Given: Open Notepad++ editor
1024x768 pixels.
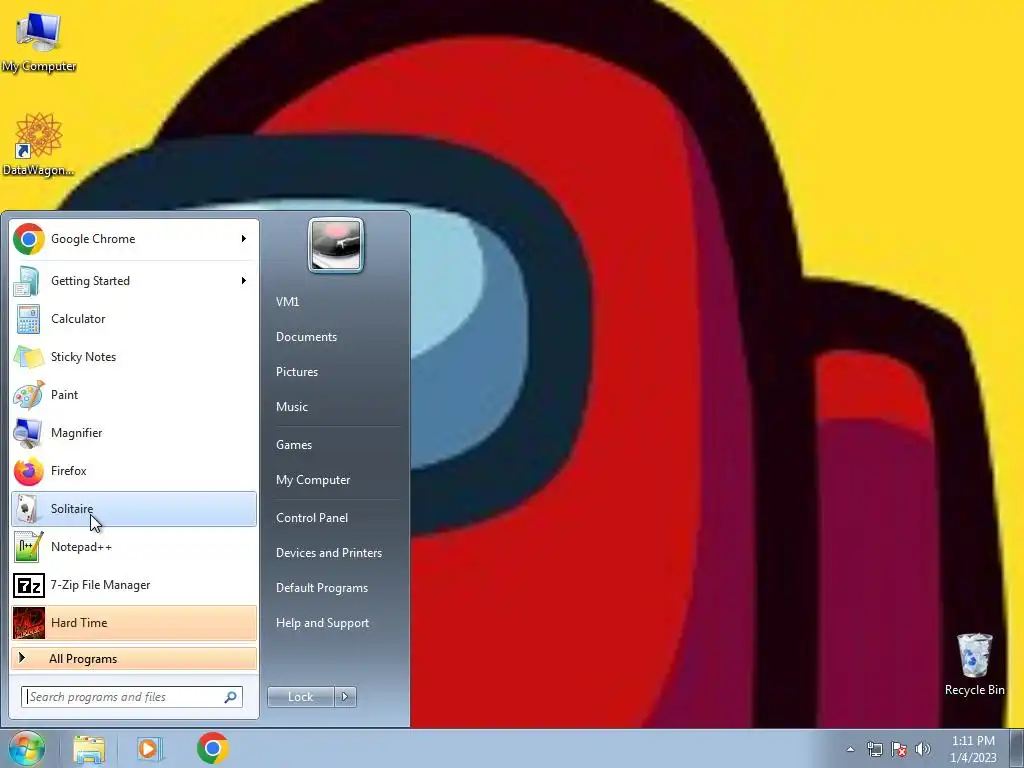Looking at the screenshot, I should (x=134, y=547).
